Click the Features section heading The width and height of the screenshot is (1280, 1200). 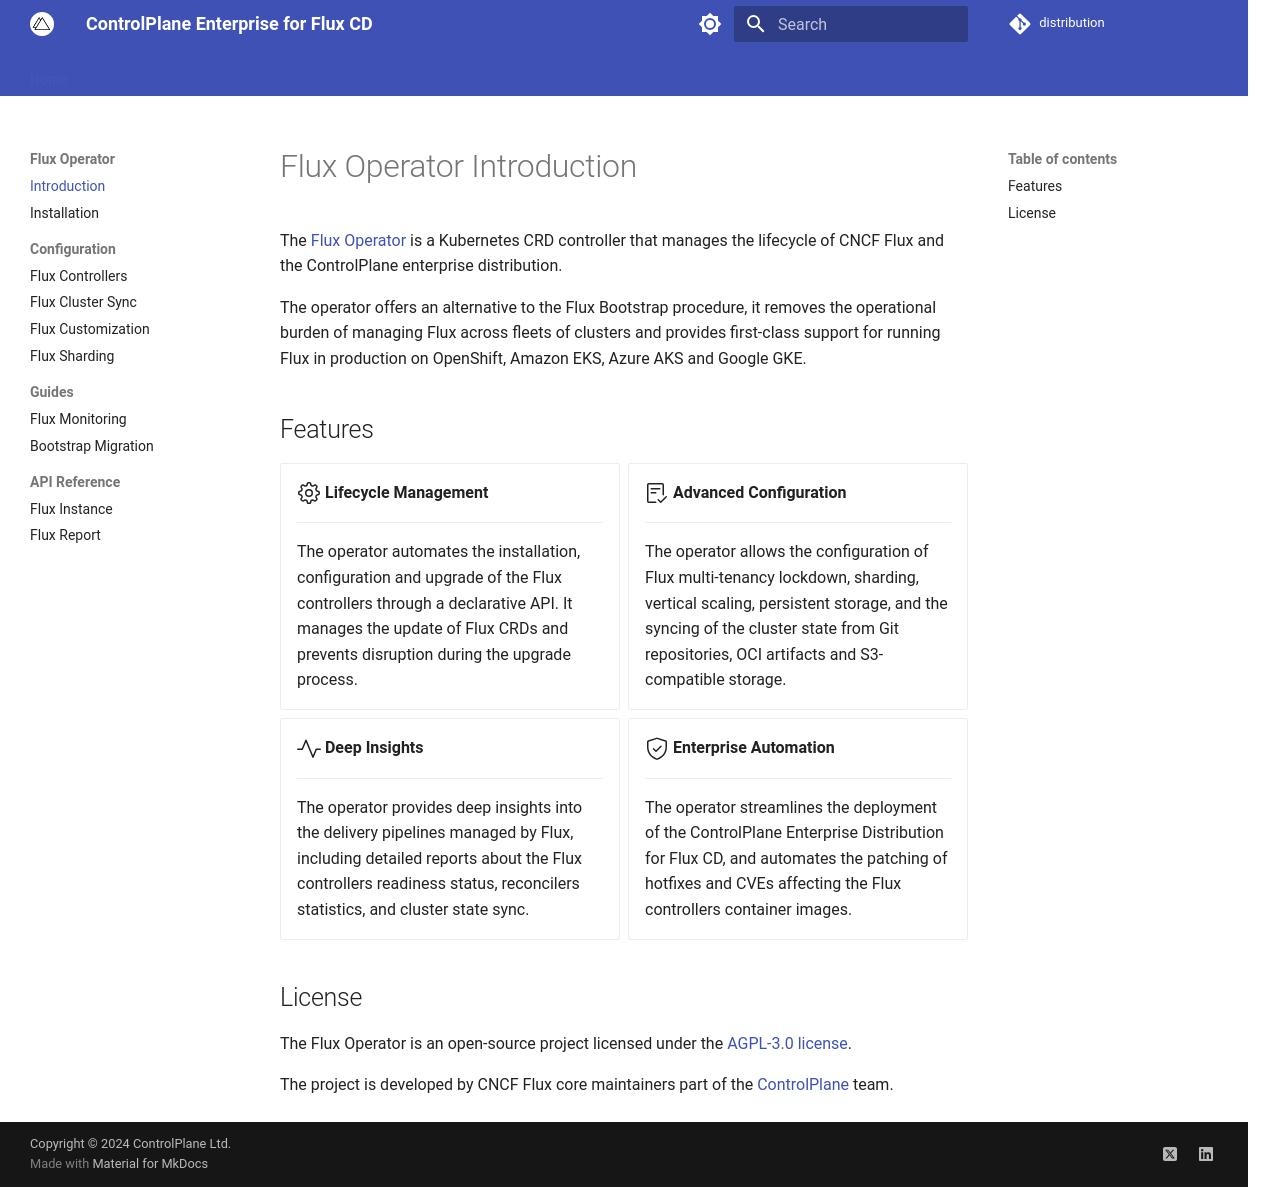[327, 429]
